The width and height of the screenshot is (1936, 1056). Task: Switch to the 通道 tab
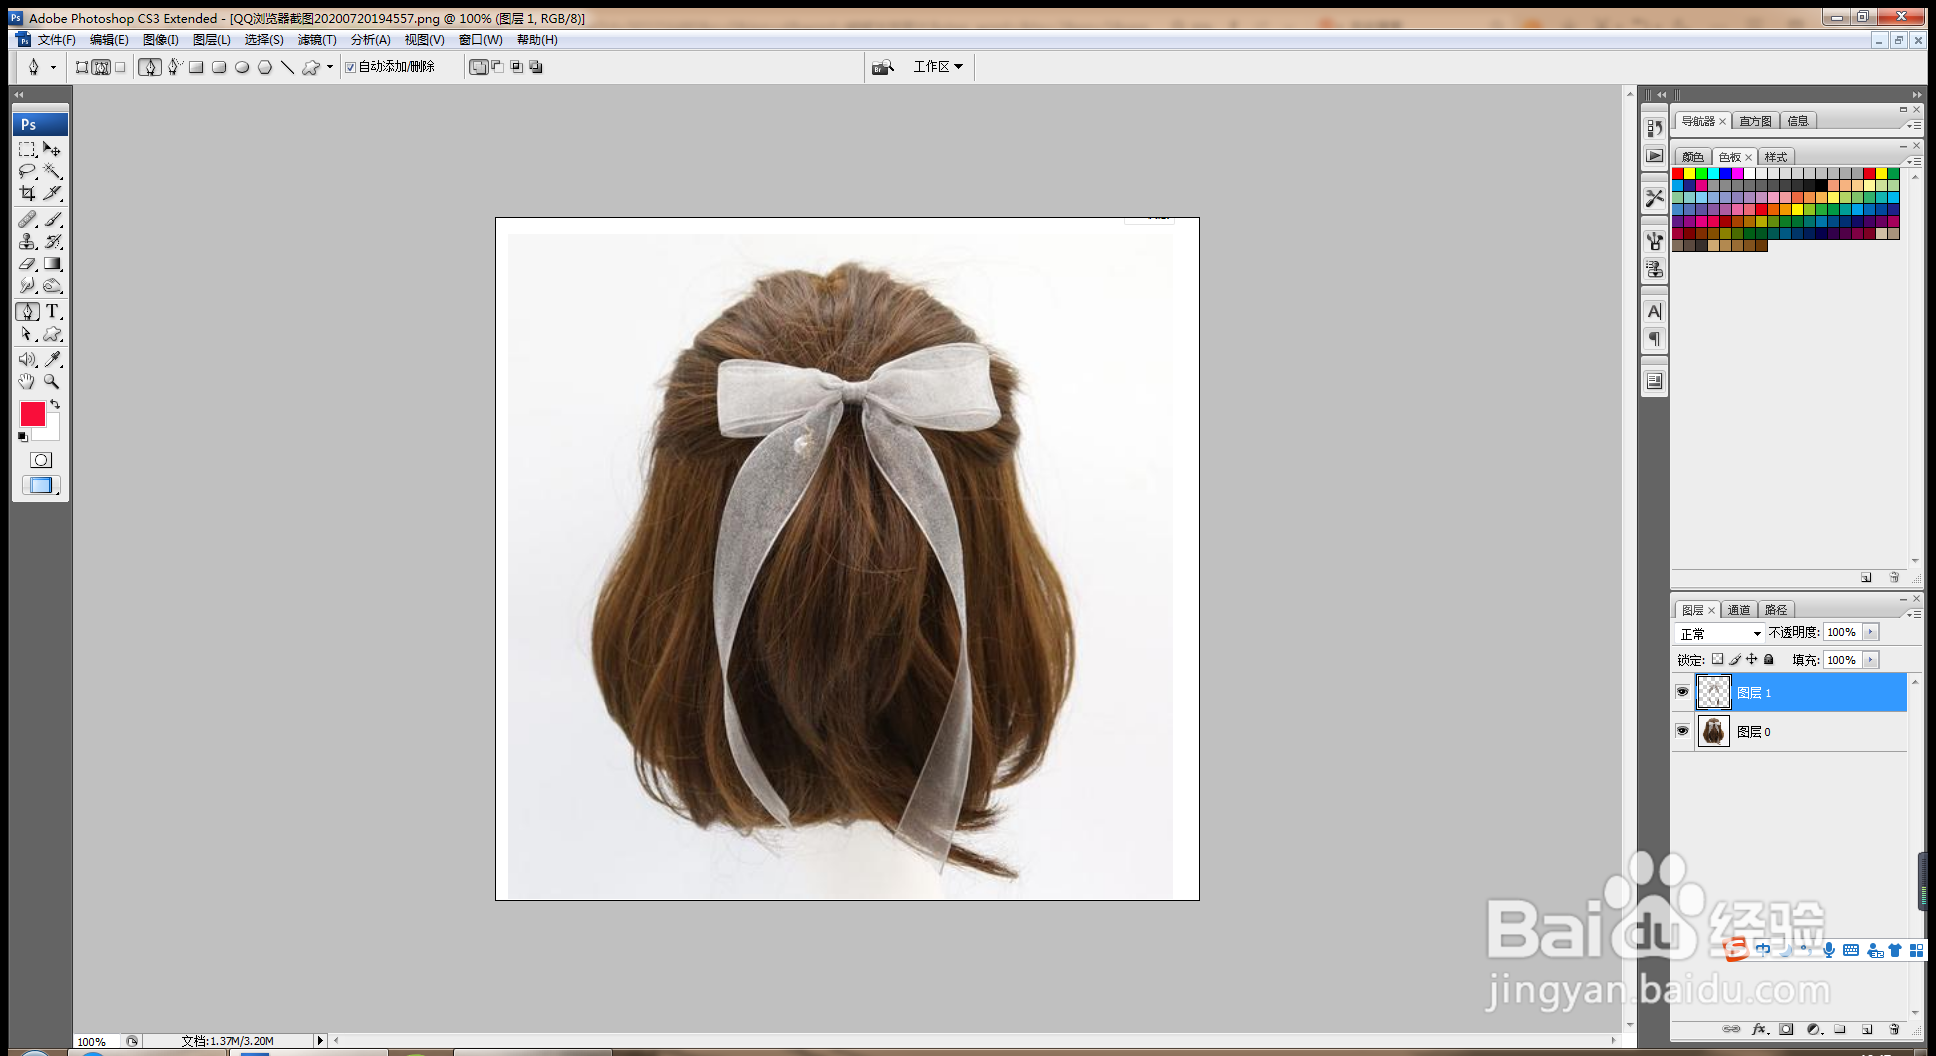click(x=1739, y=610)
